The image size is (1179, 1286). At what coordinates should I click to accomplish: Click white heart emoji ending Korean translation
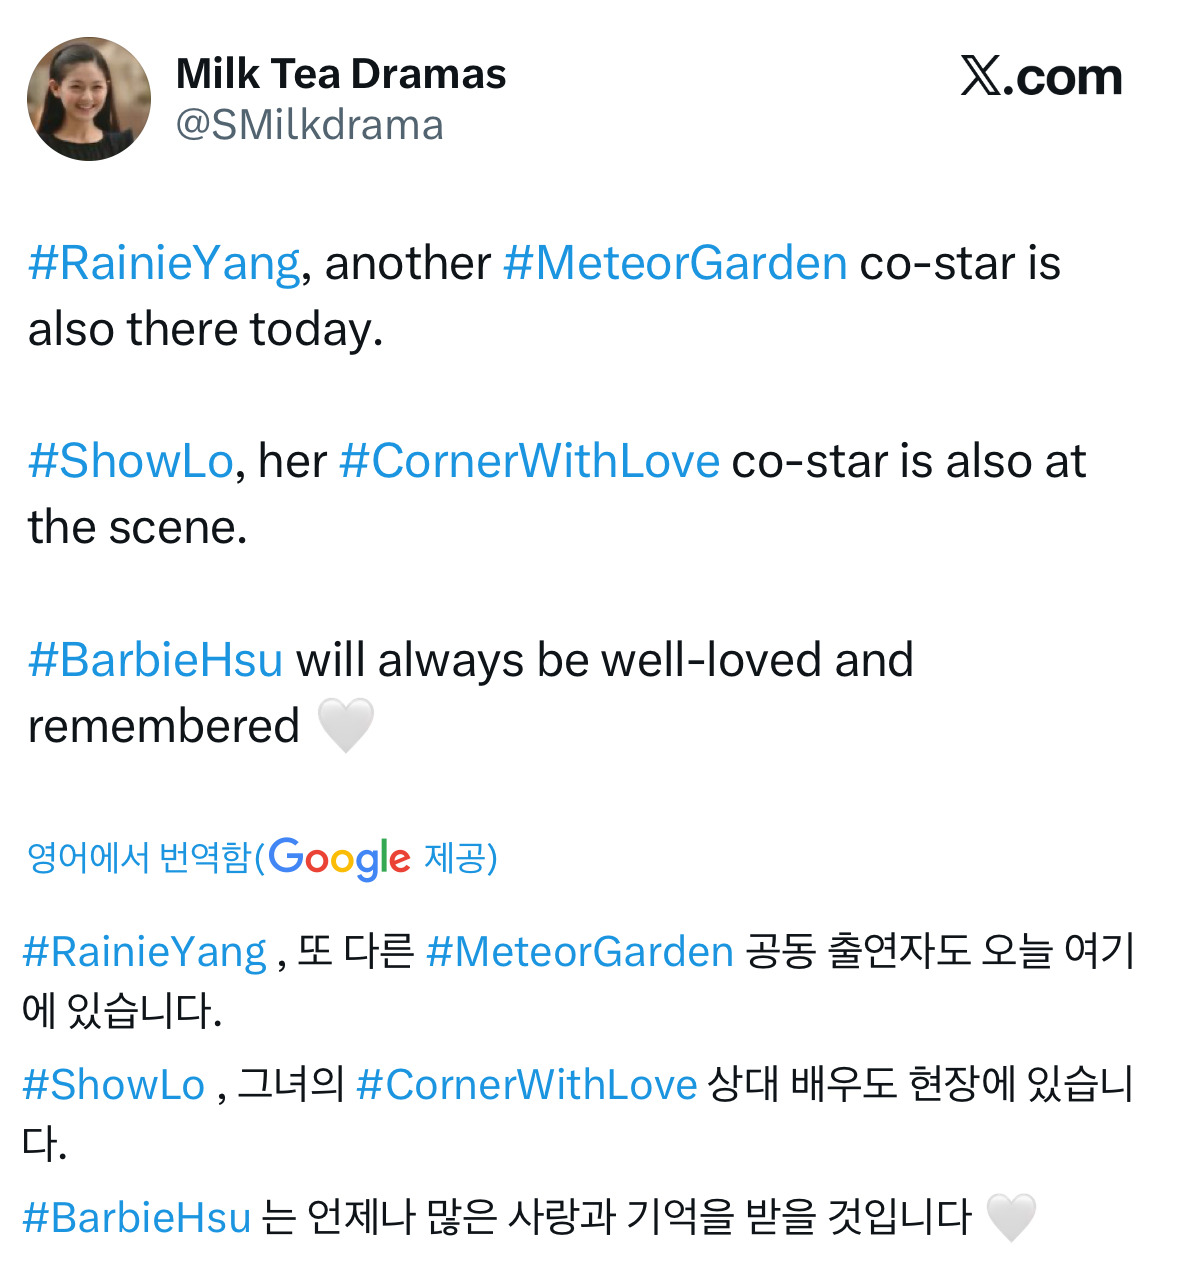pos(1011,1217)
